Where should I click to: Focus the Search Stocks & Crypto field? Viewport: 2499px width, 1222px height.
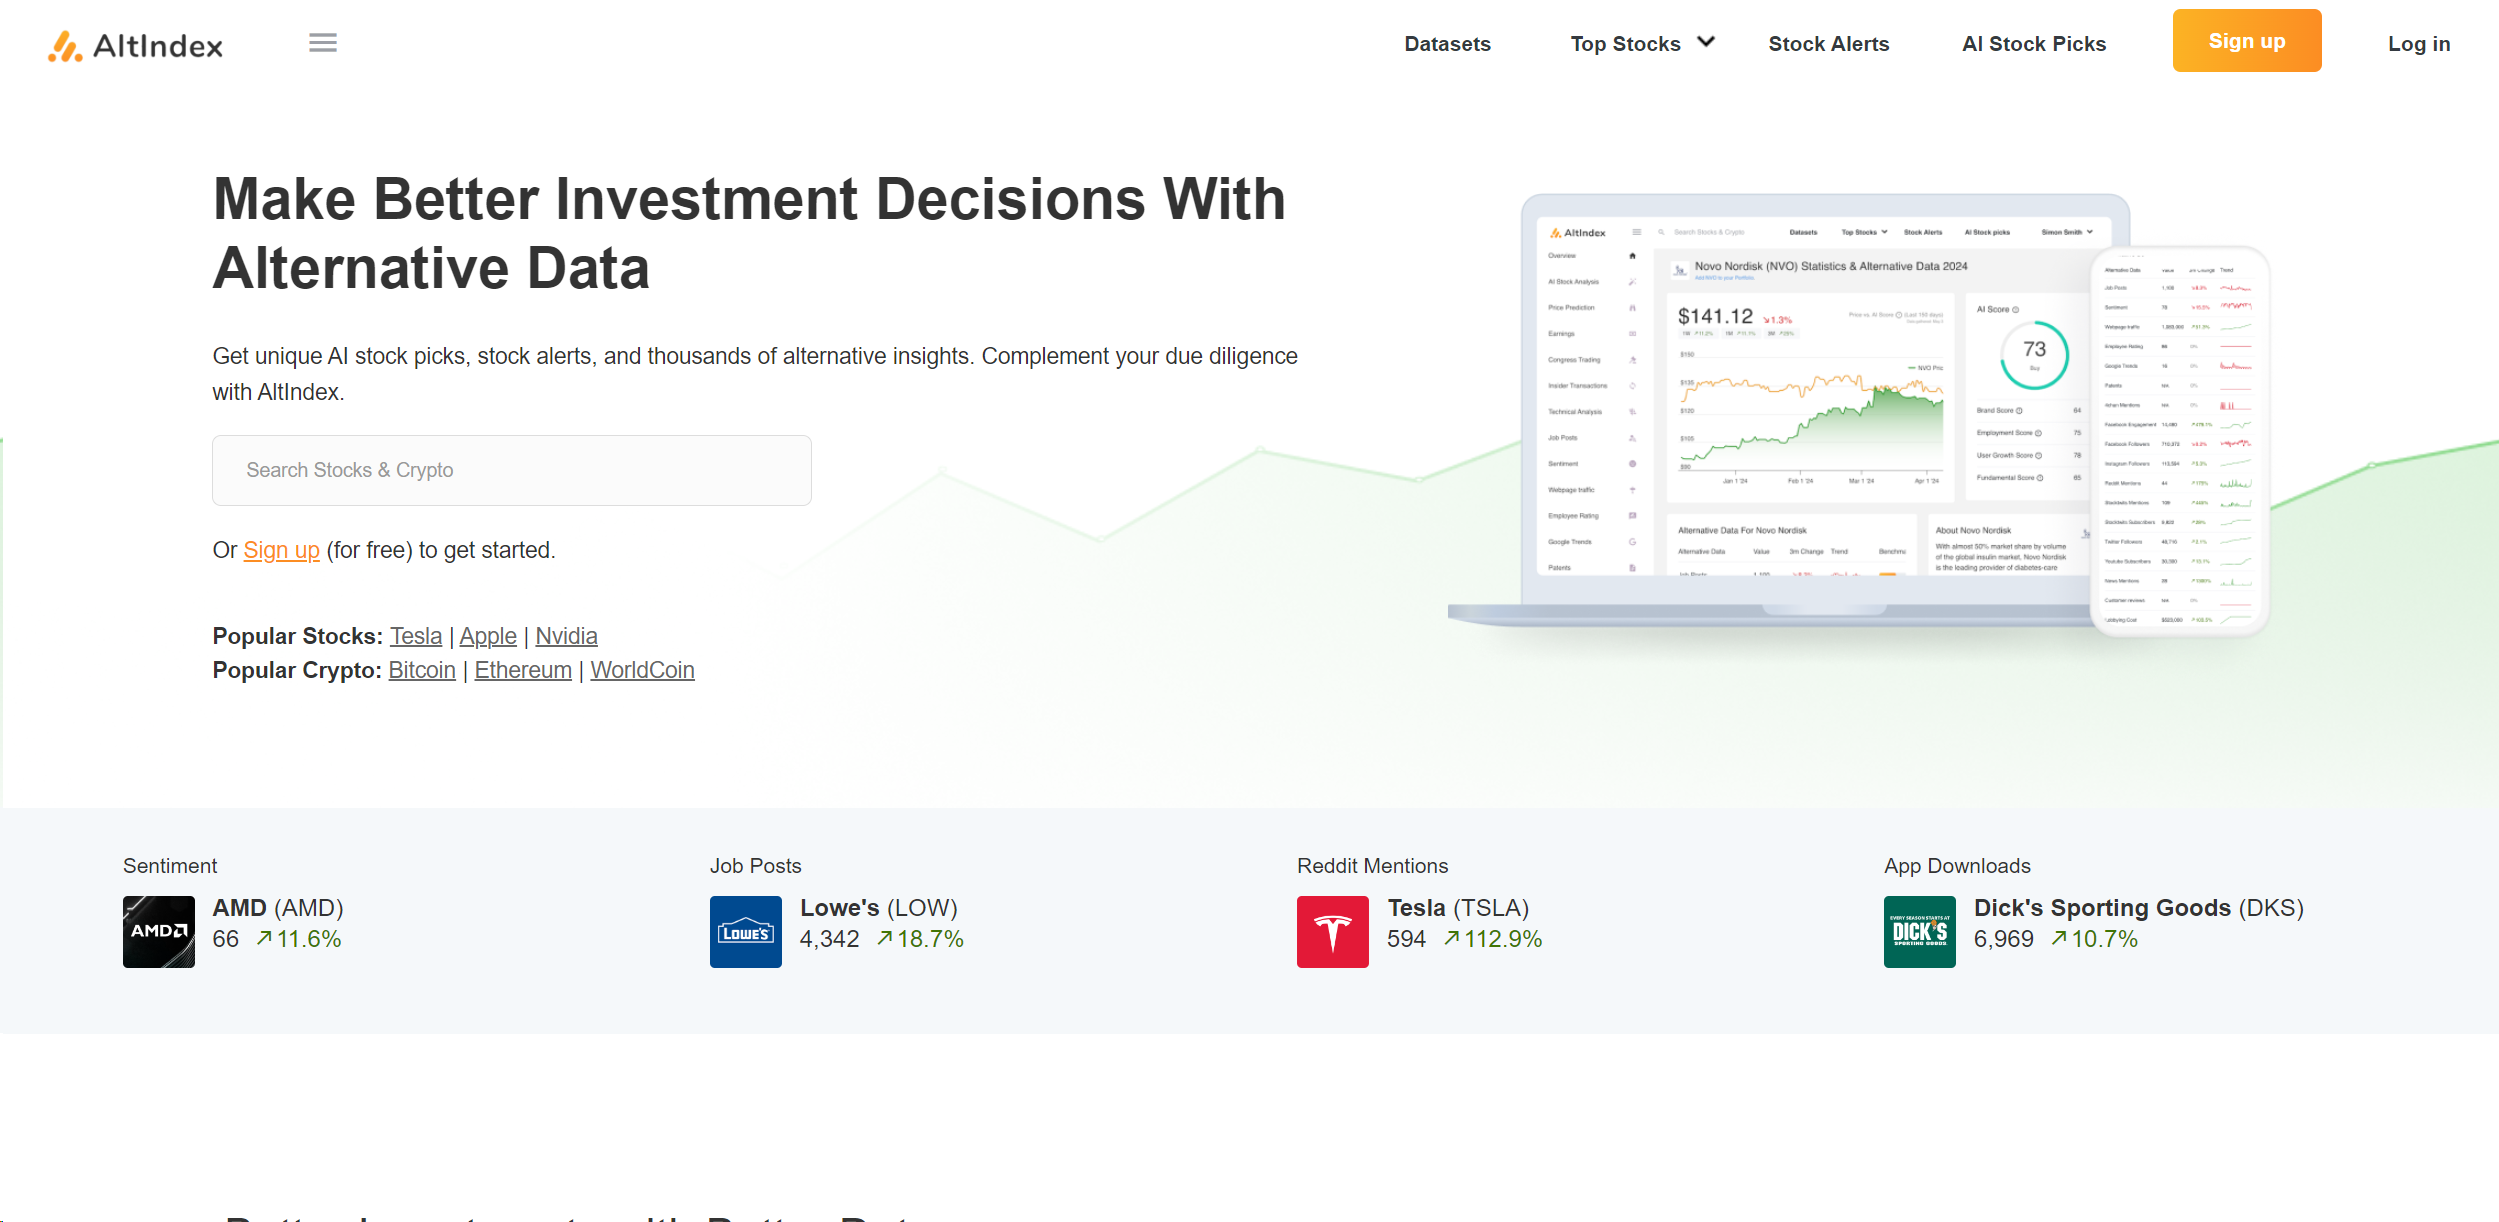pos(511,470)
